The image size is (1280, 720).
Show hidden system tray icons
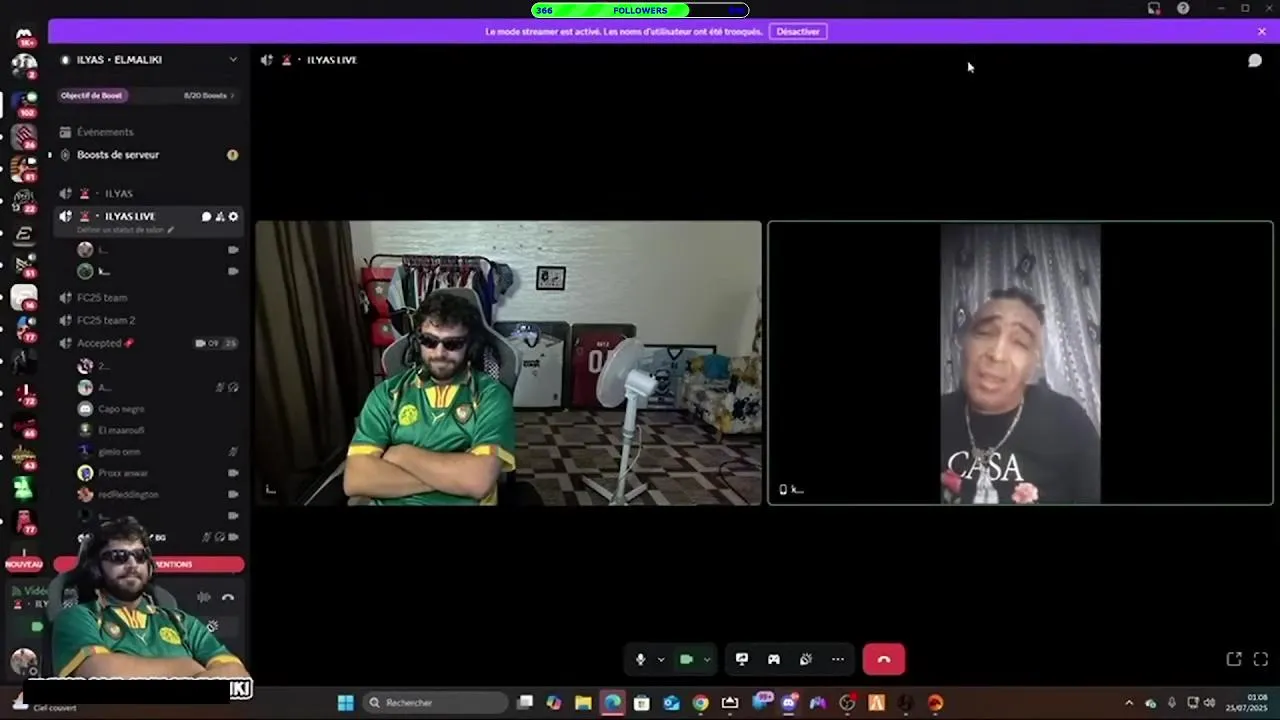pos(1129,703)
